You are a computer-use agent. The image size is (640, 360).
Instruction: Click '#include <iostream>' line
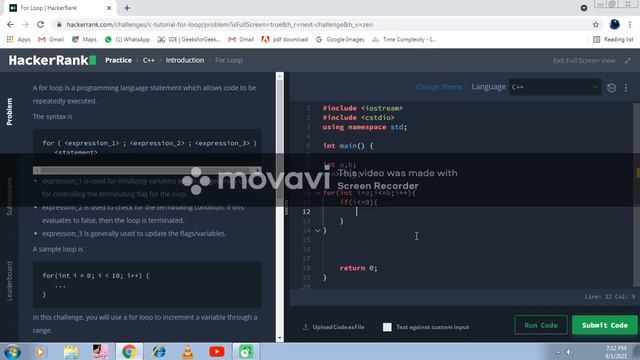tap(362, 108)
